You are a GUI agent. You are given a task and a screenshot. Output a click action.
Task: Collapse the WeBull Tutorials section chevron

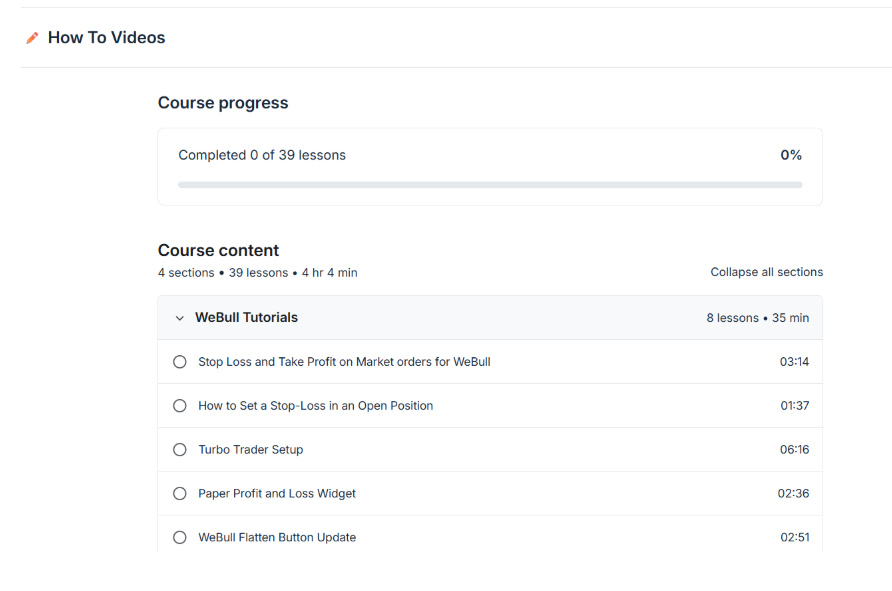[180, 318]
